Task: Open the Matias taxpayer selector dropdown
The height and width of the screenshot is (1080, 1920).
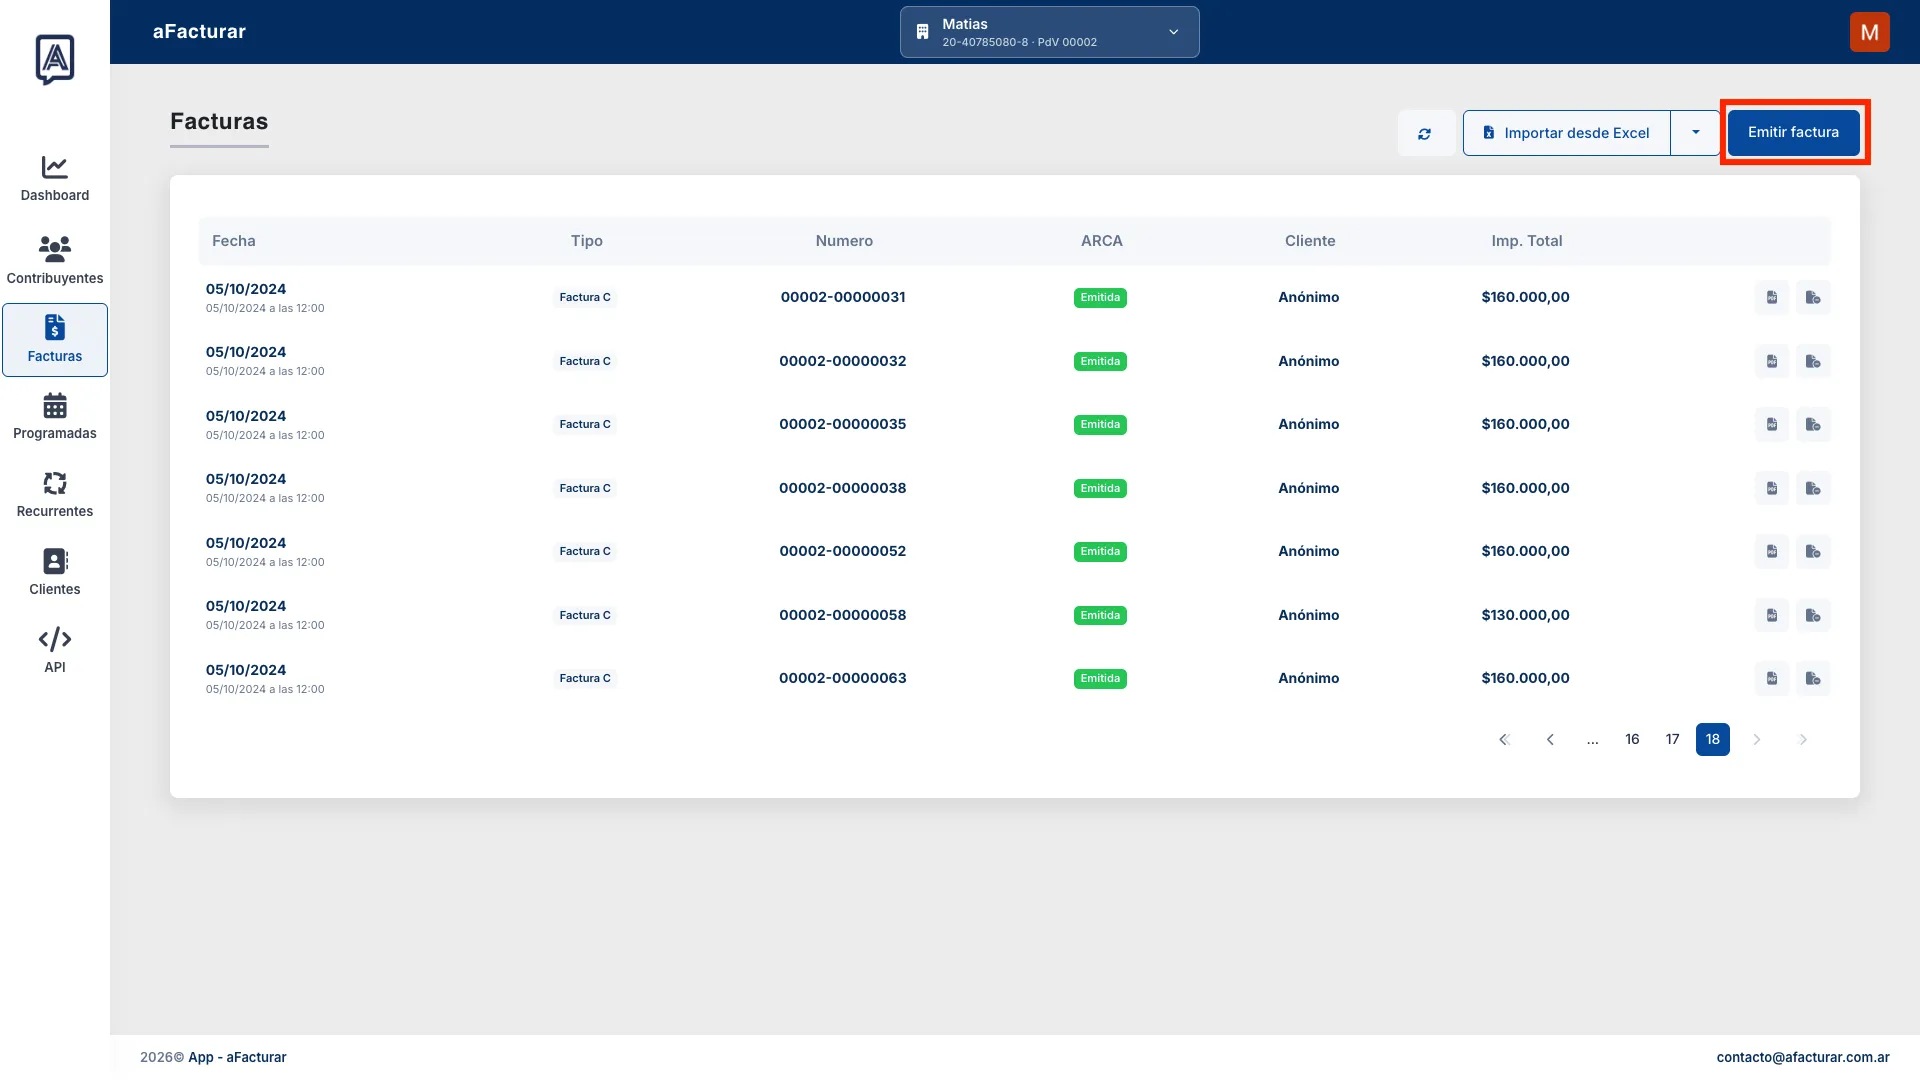Action: pyautogui.click(x=1049, y=32)
